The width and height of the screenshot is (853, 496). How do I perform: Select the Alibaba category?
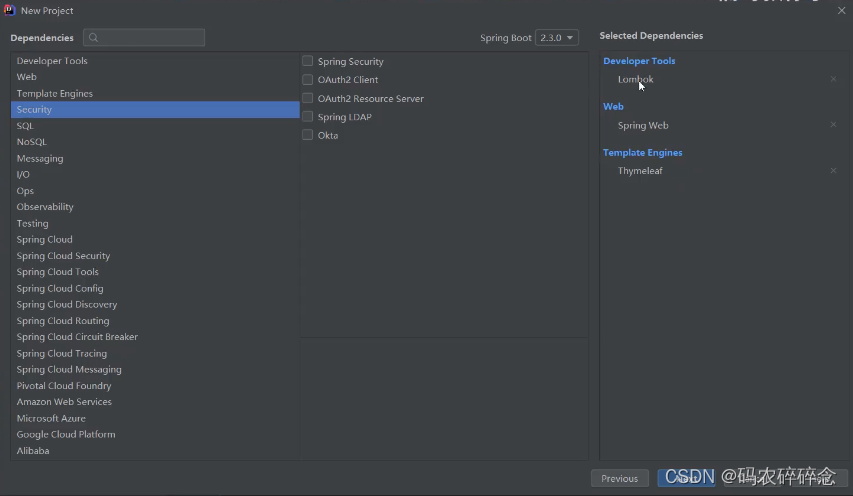(x=155, y=451)
